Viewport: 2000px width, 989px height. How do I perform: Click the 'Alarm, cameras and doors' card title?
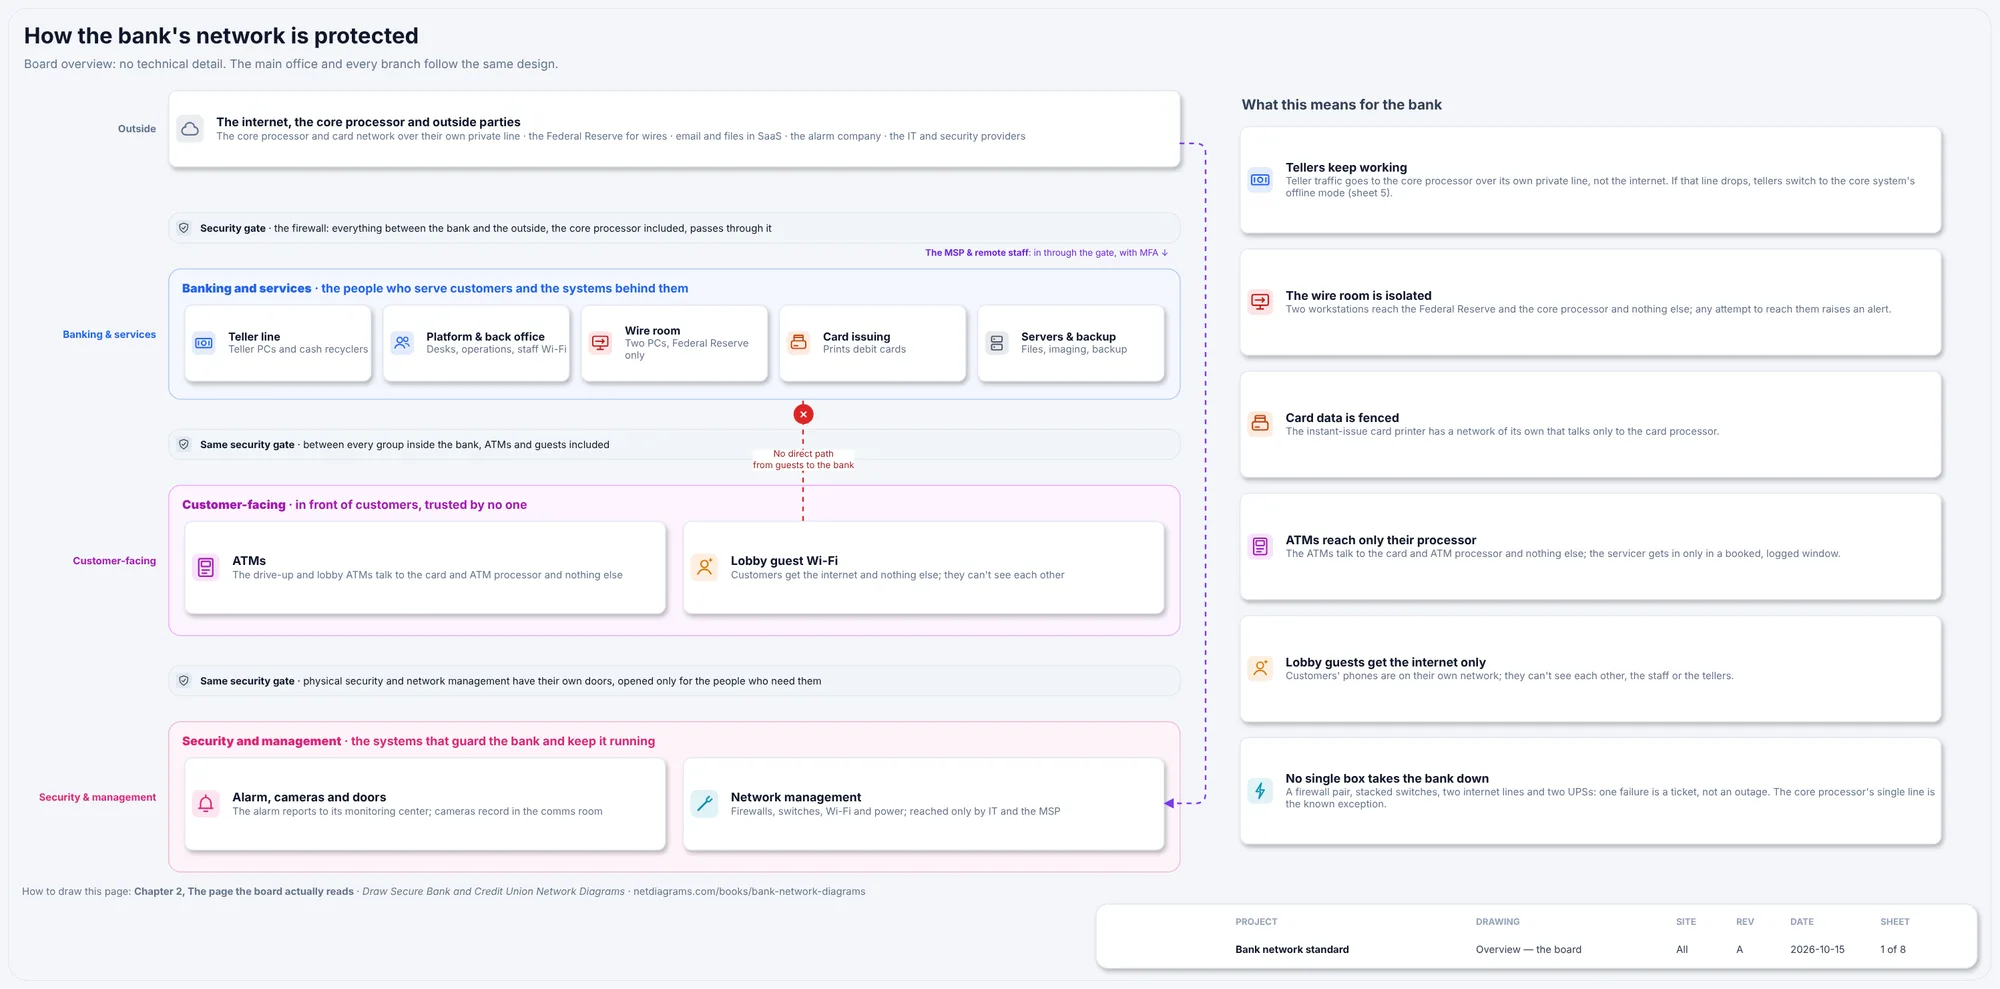click(309, 798)
